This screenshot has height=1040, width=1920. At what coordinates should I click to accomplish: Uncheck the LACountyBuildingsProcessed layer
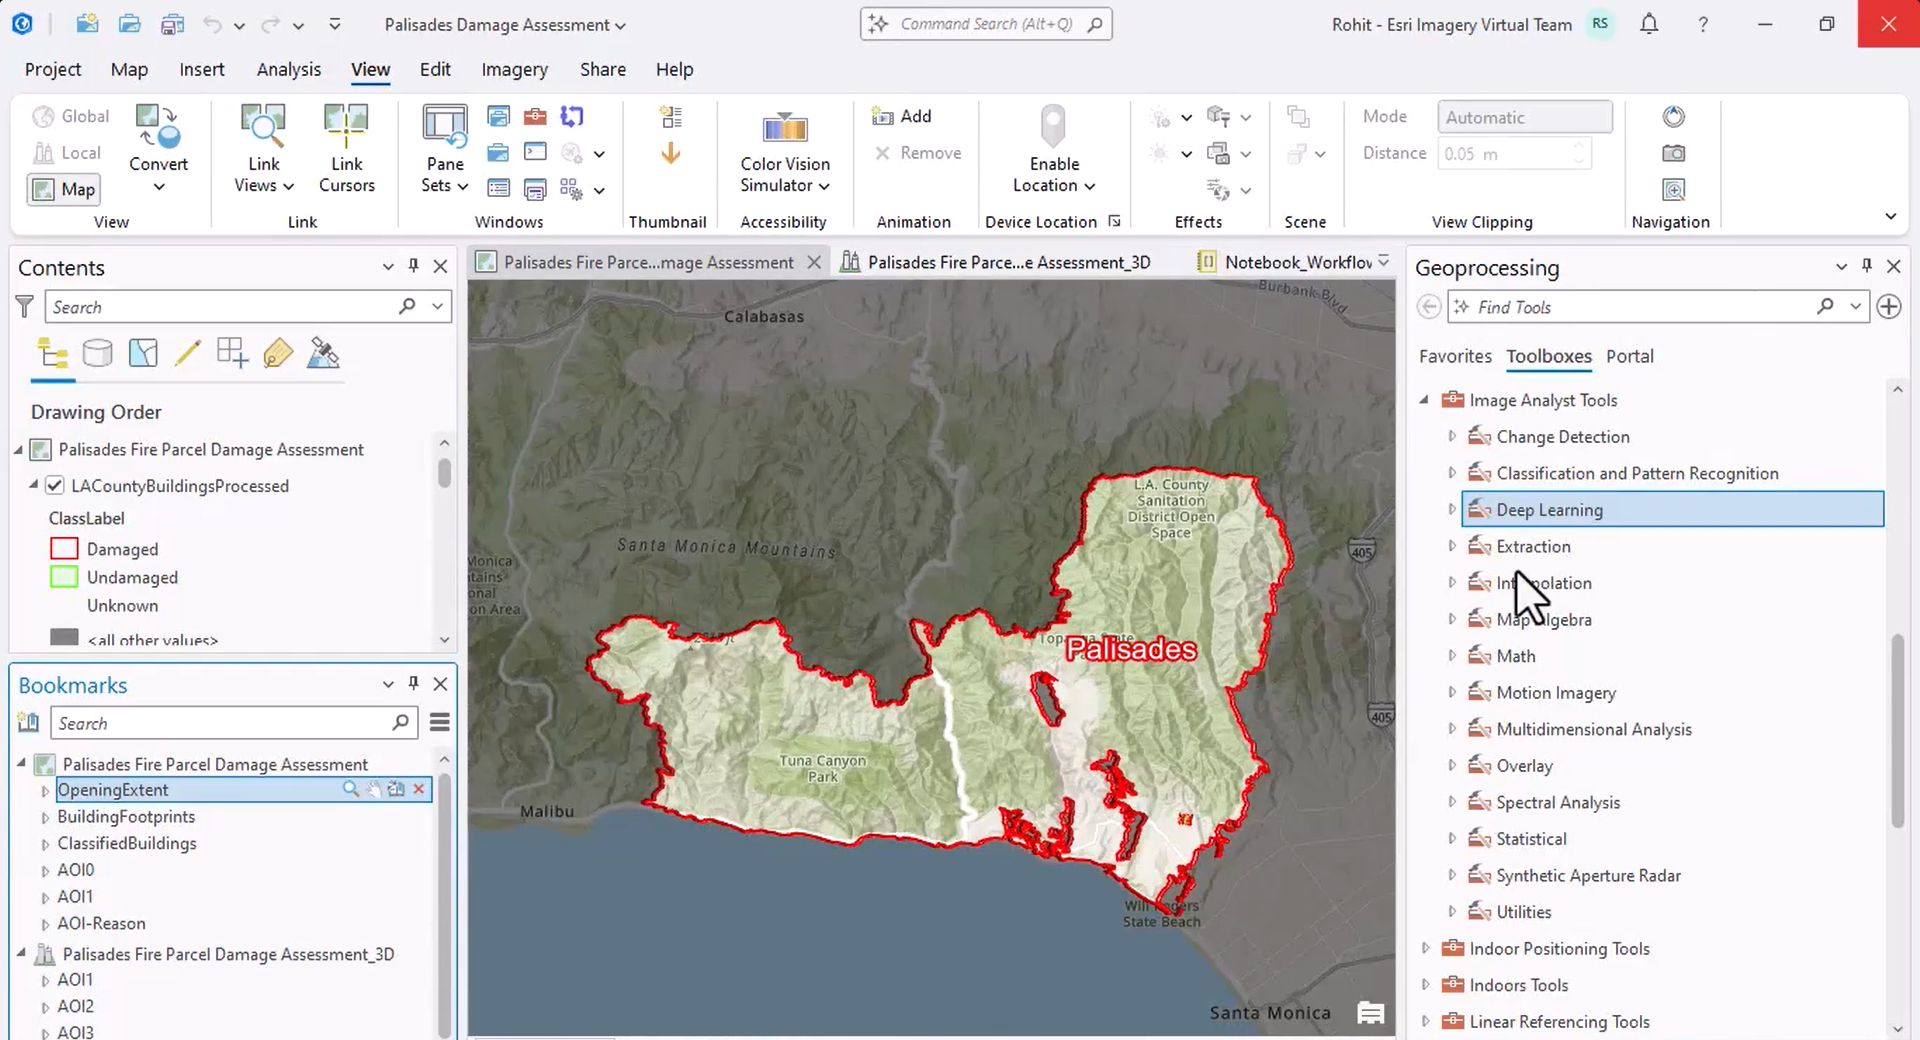pyautogui.click(x=53, y=486)
